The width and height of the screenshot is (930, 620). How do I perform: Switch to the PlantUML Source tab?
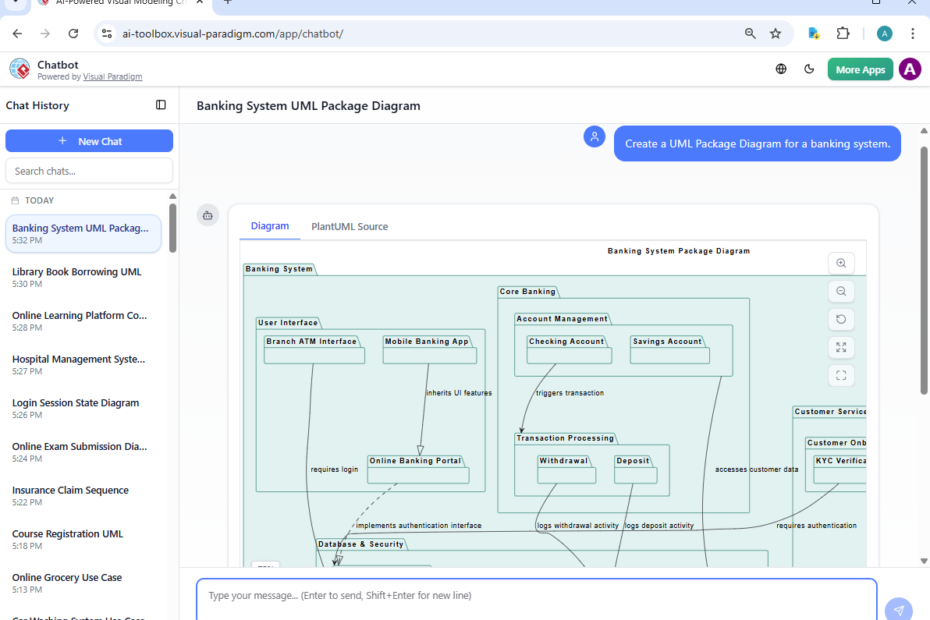coord(349,226)
